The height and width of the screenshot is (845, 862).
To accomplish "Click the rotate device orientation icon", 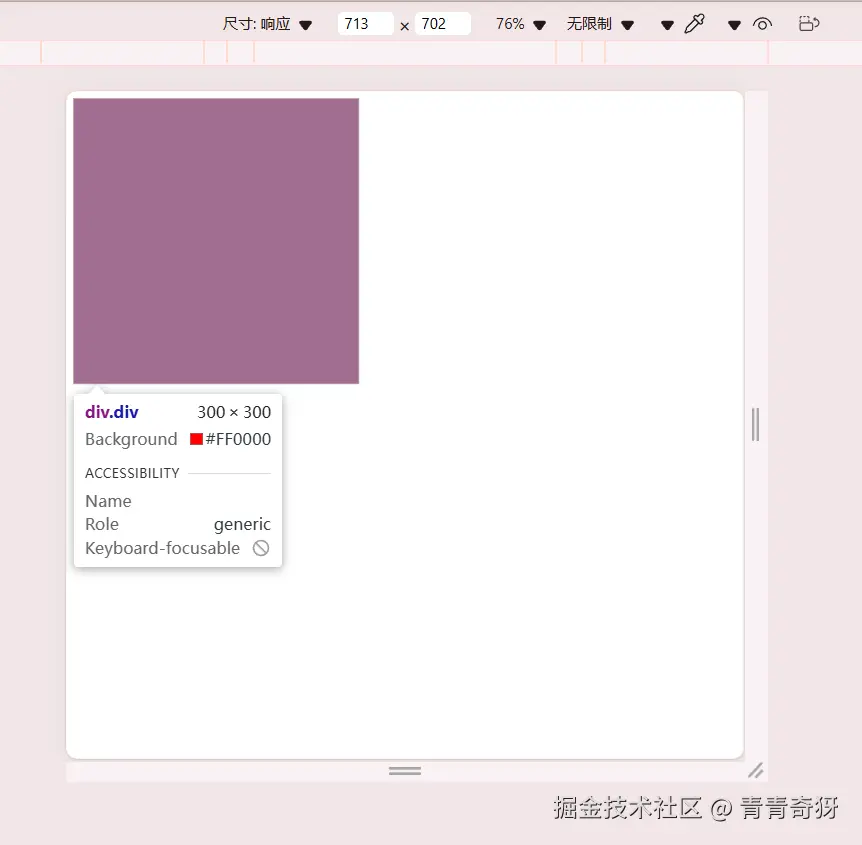I will pyautogui.click(x=809, y=24).
